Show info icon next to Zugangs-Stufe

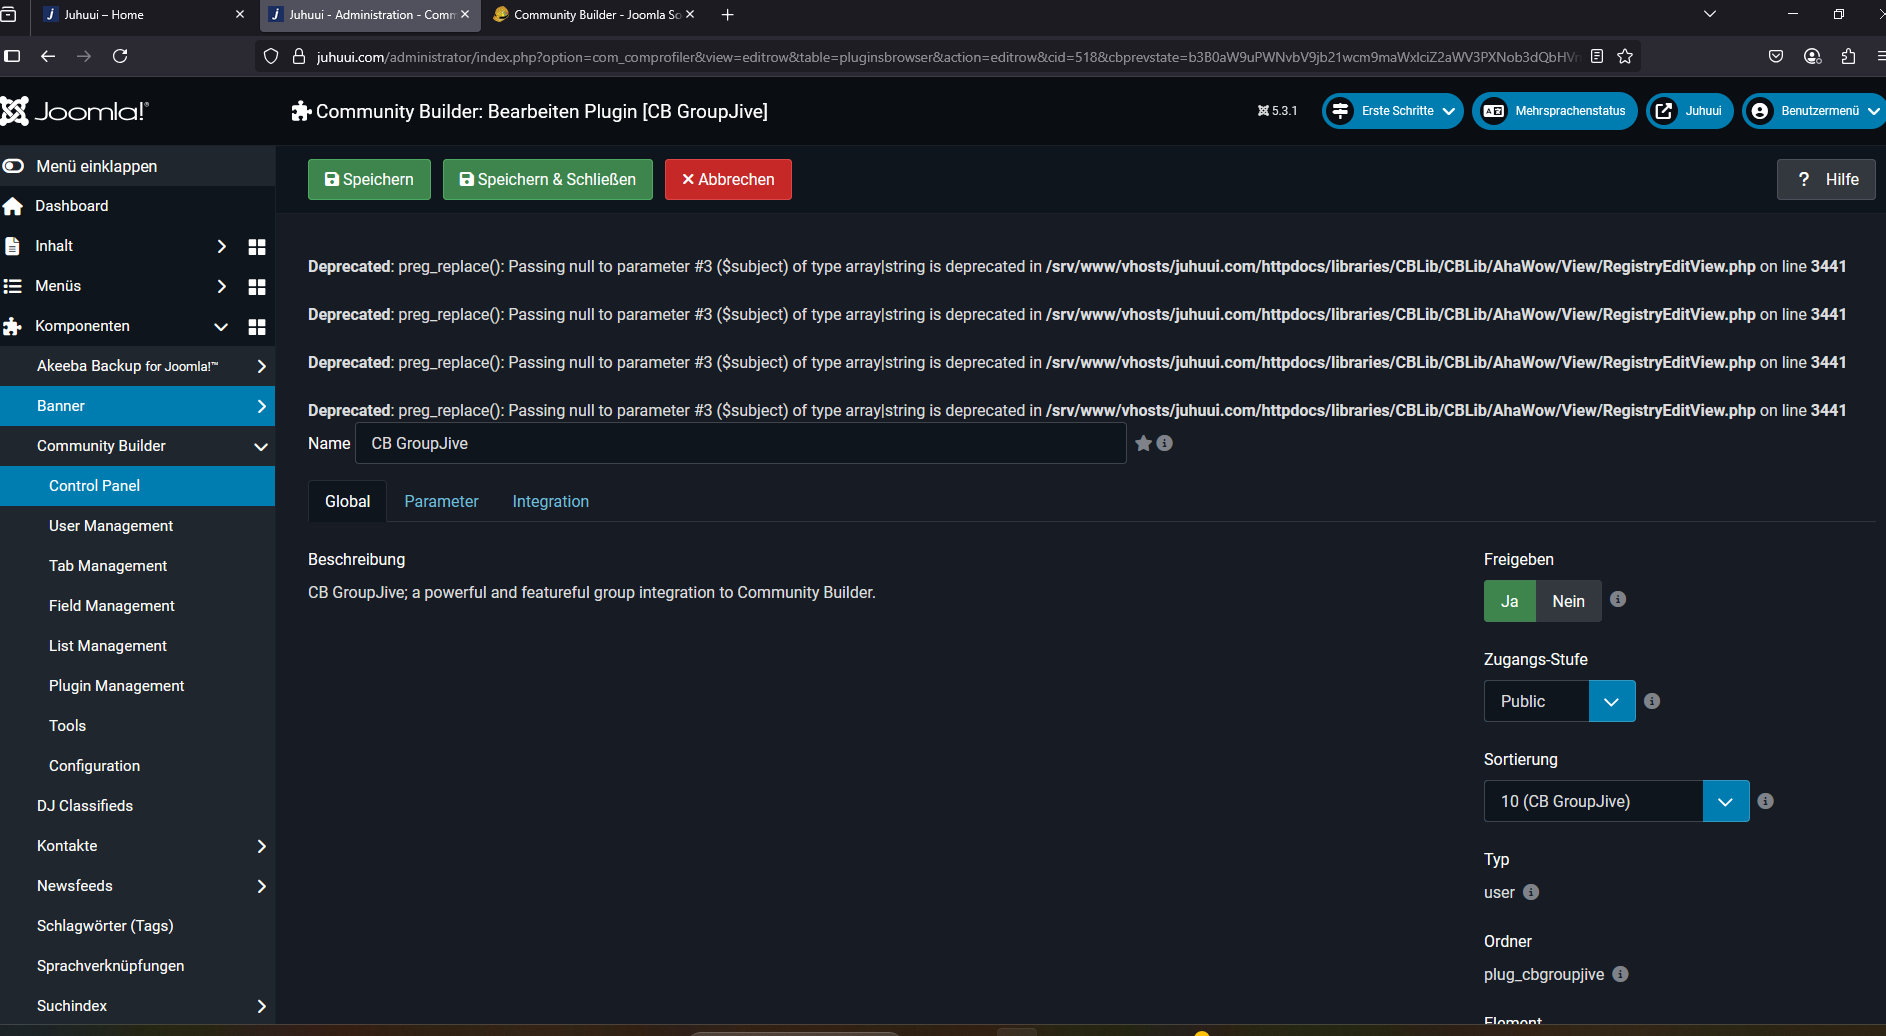[1652, 701]
